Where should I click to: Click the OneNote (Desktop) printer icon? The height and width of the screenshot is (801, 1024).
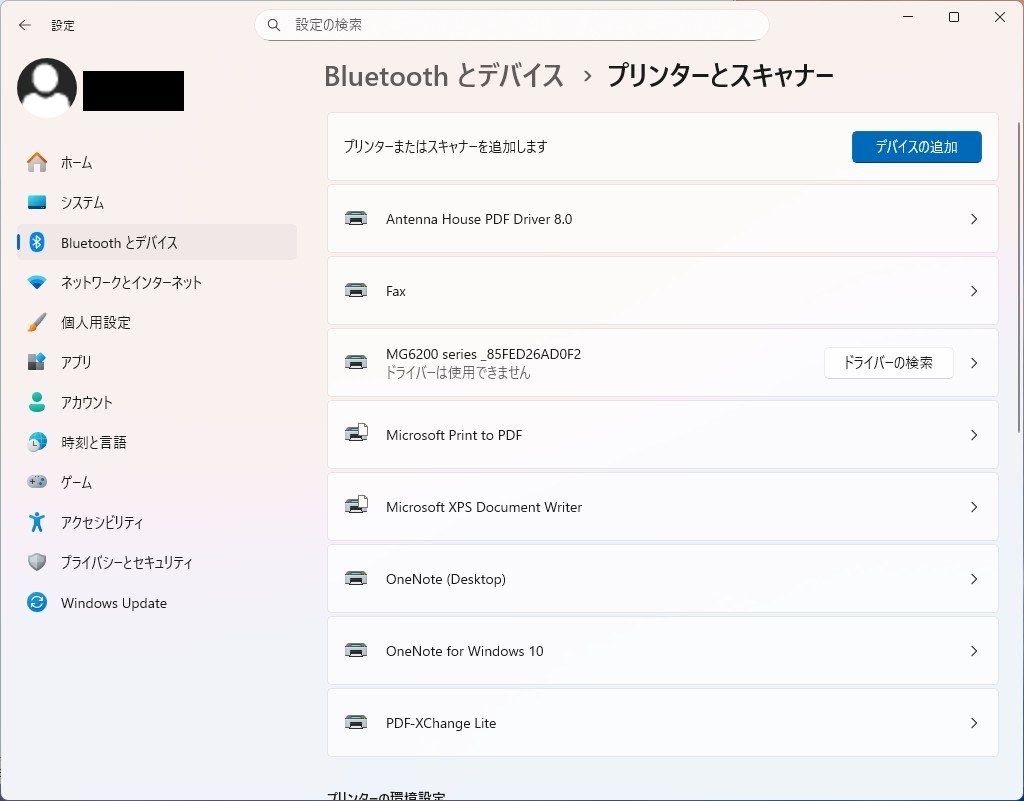pyautogui.click(x=356, y=578)
